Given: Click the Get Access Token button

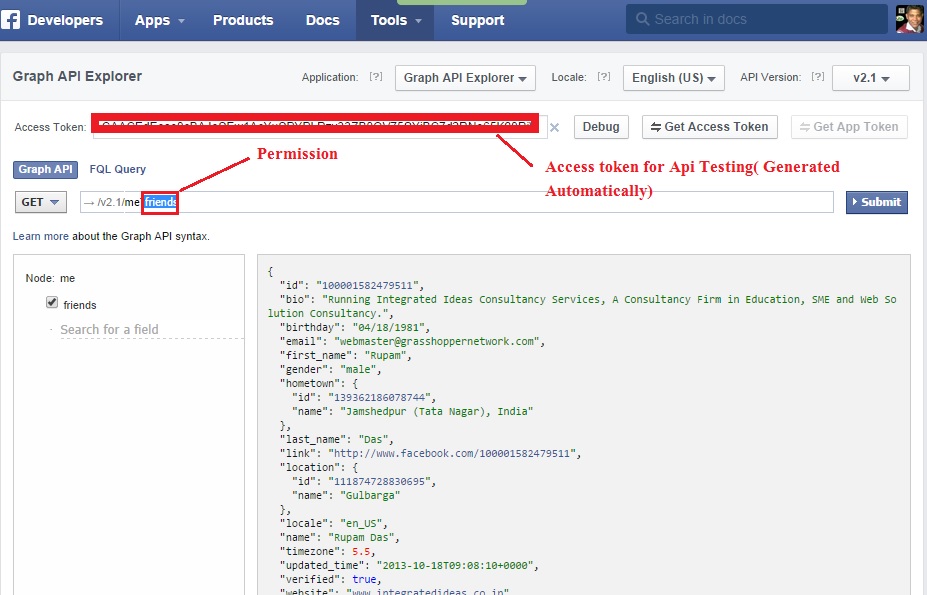Looking at the screenshot, I should click(709, 127).
